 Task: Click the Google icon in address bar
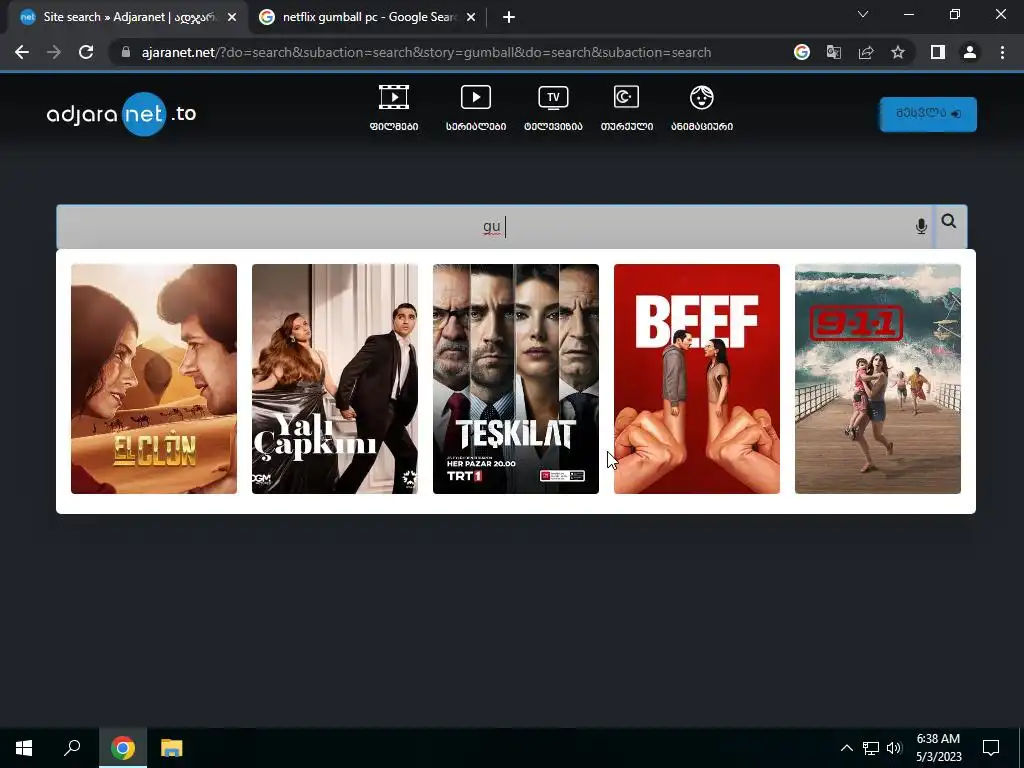pos(801,52)
